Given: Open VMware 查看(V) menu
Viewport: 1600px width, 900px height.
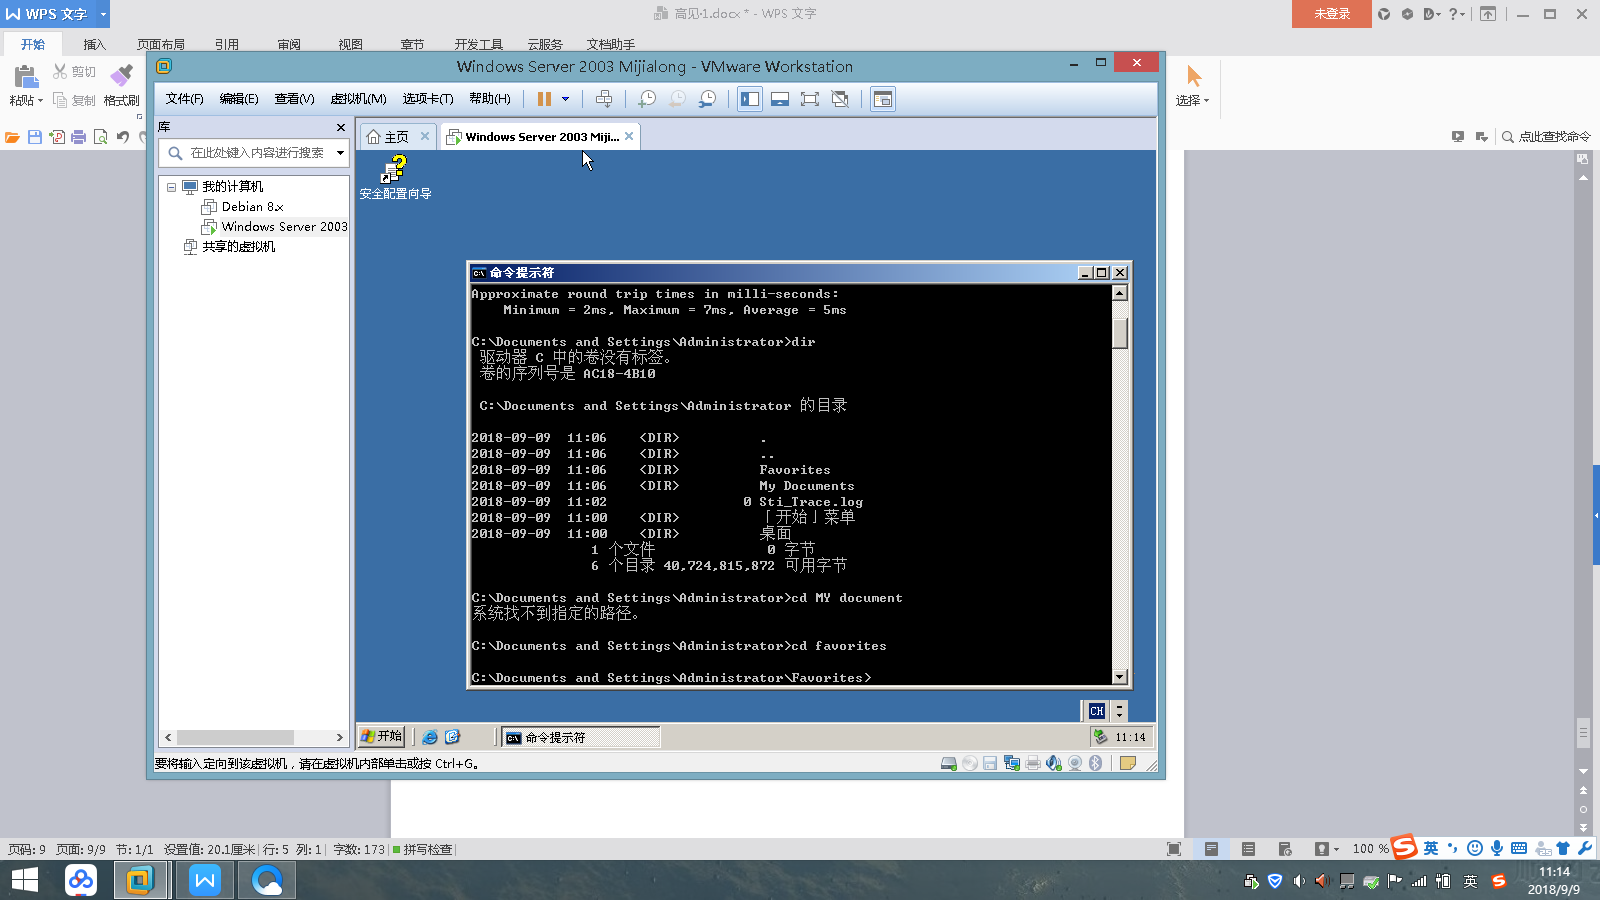Looking at the screenshot, I should [294, 99].
